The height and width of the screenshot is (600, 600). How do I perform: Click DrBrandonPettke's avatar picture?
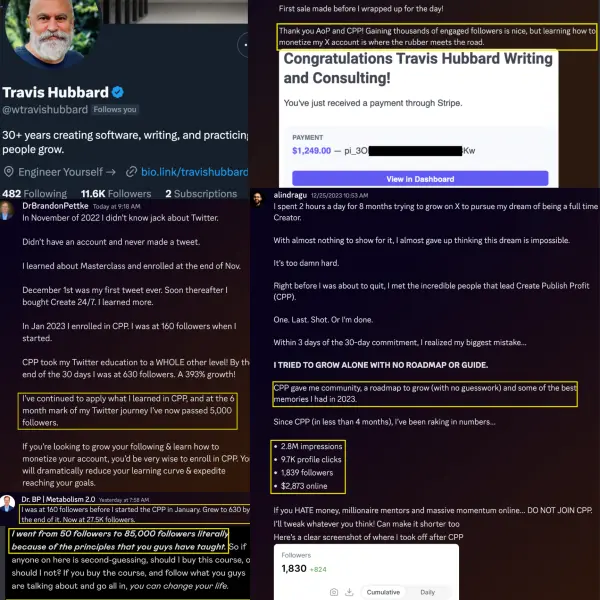tap(7, 211)
